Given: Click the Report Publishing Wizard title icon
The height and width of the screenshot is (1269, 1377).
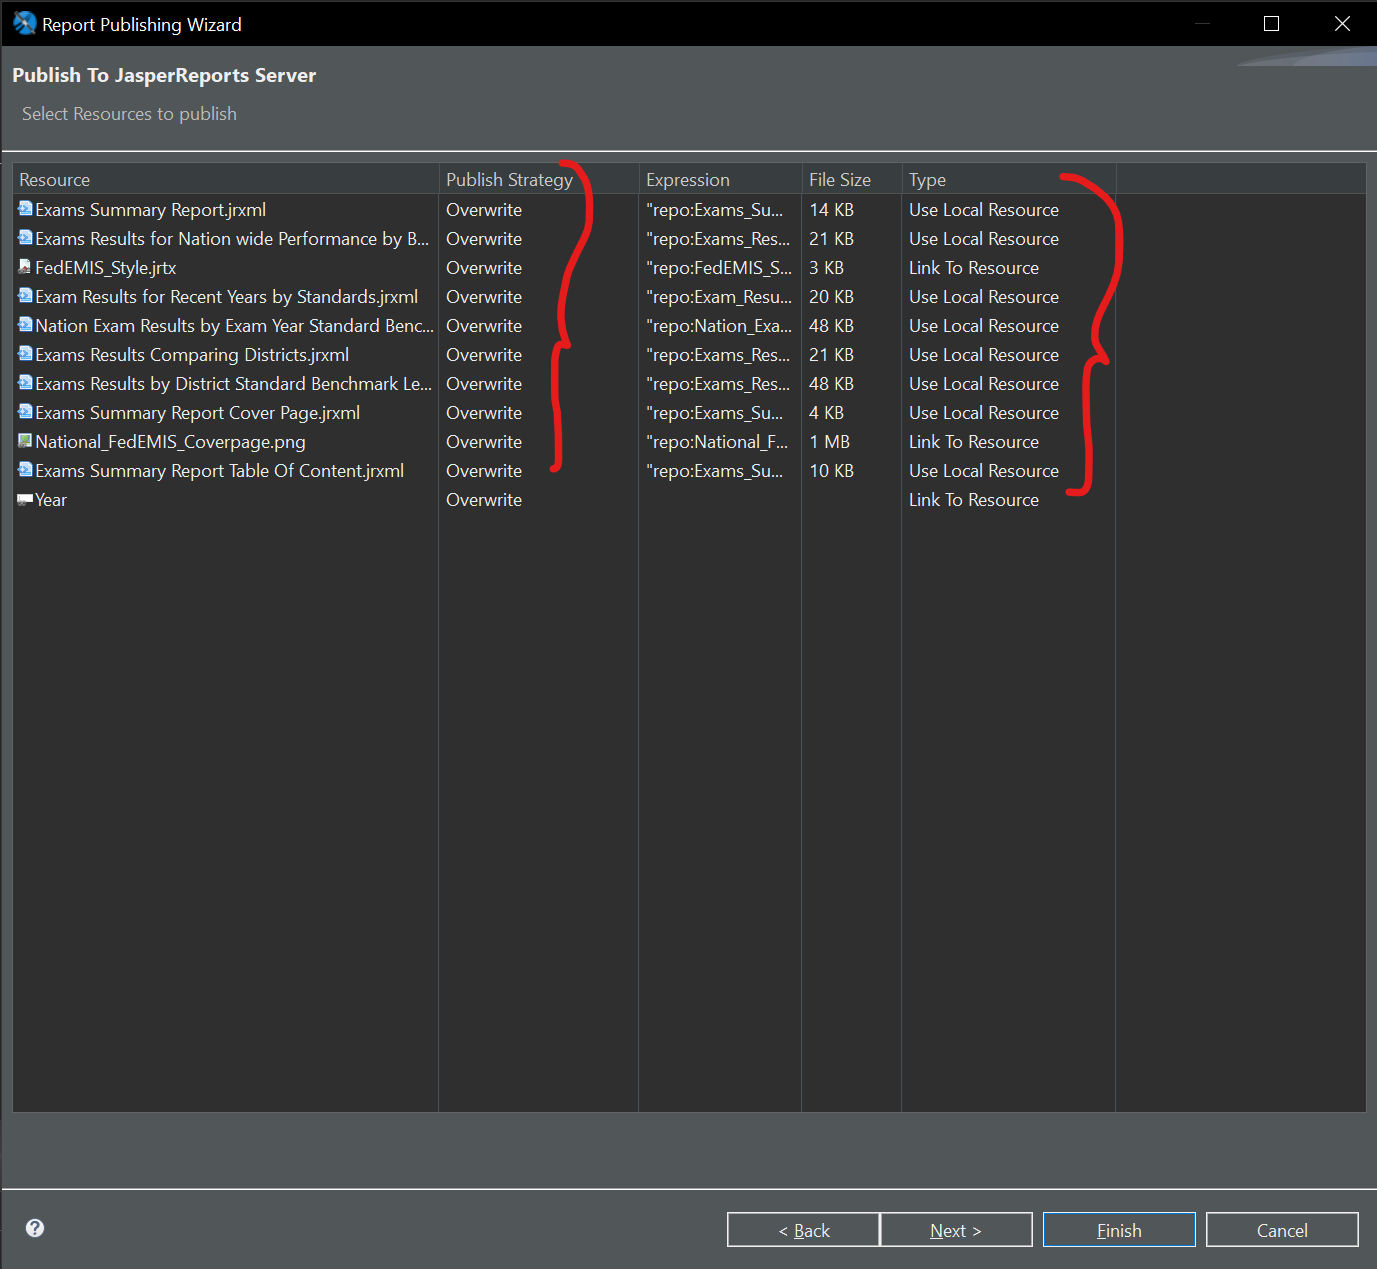Looking at the screenshot, I should tap(24, 23).
